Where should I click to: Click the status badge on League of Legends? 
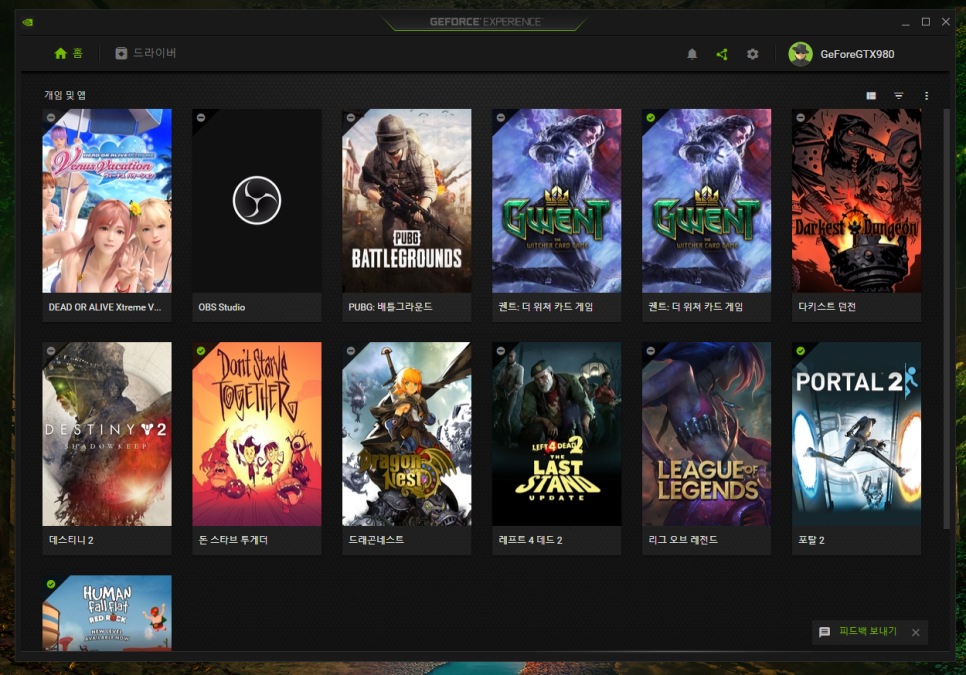pos(651,350)
